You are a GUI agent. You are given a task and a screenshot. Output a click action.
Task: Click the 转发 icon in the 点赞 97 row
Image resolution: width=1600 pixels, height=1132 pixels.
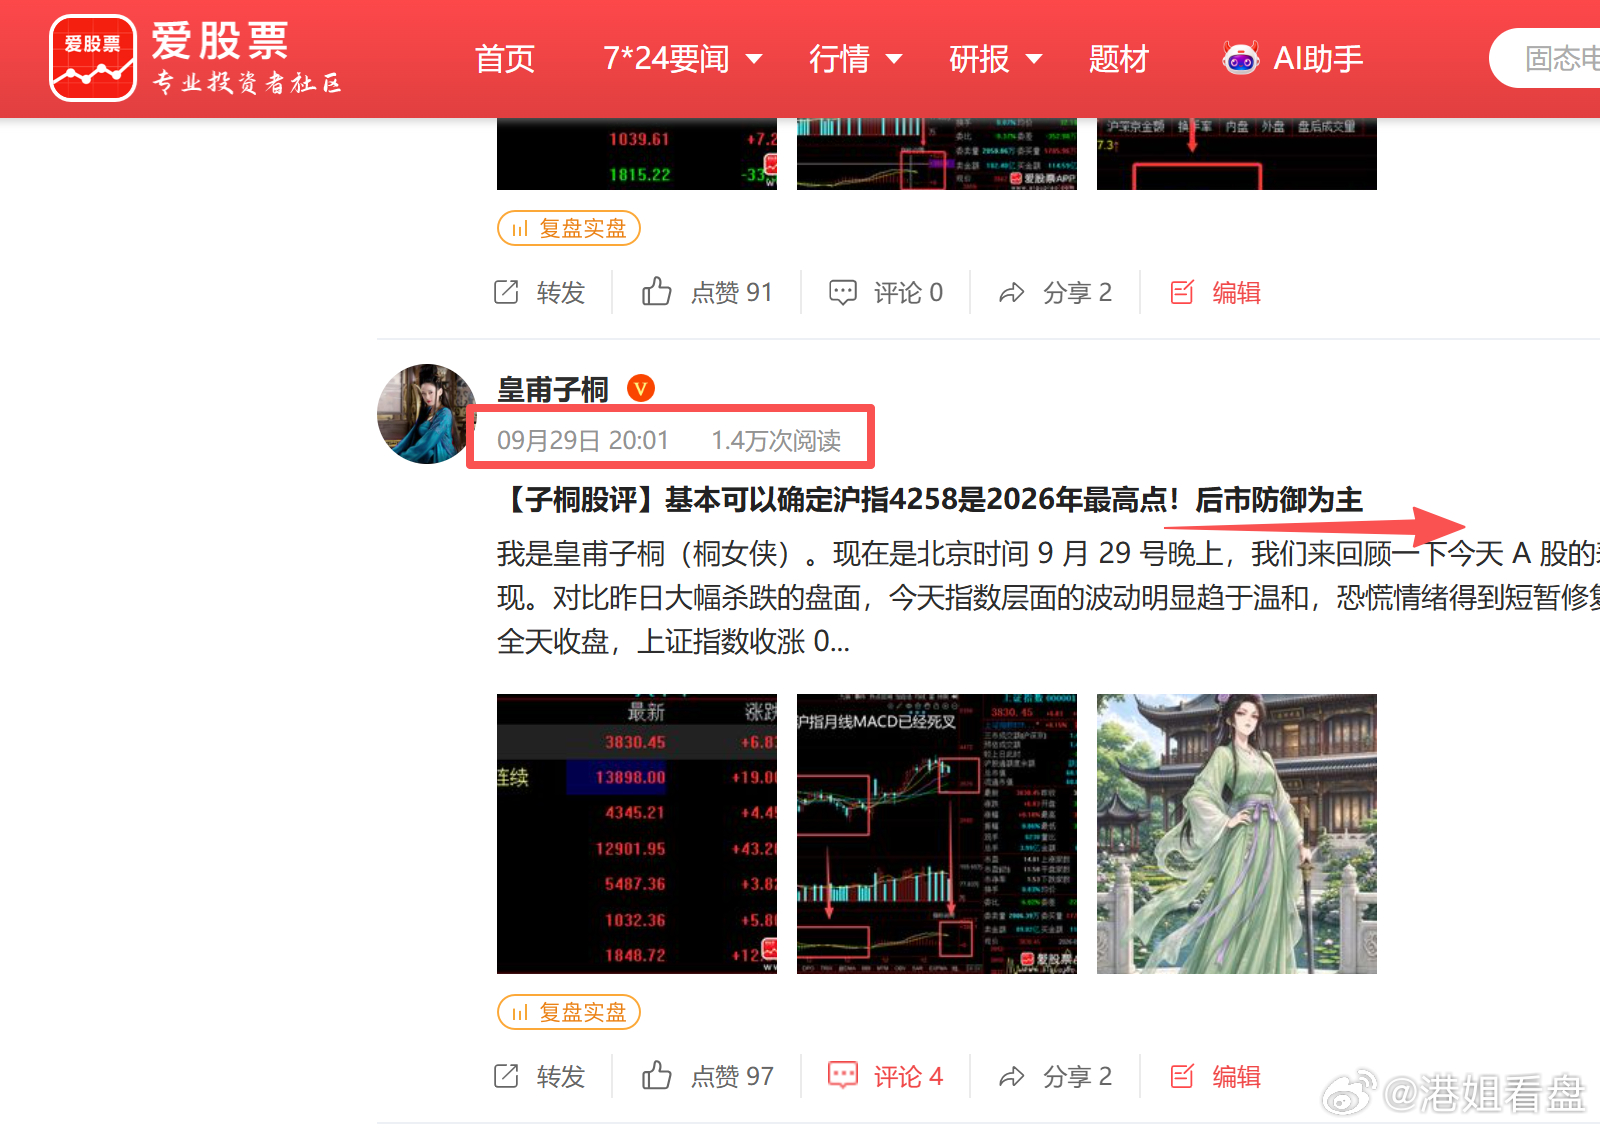coord(507,1076)
